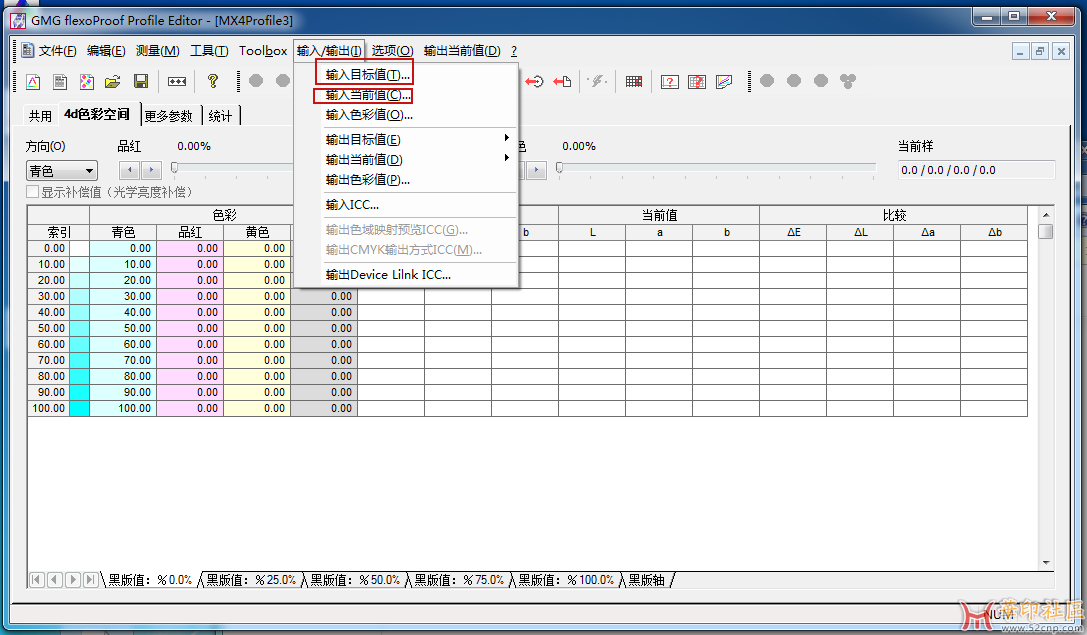
Task: Switch to the 共用 tab
Action: (40, 116)
